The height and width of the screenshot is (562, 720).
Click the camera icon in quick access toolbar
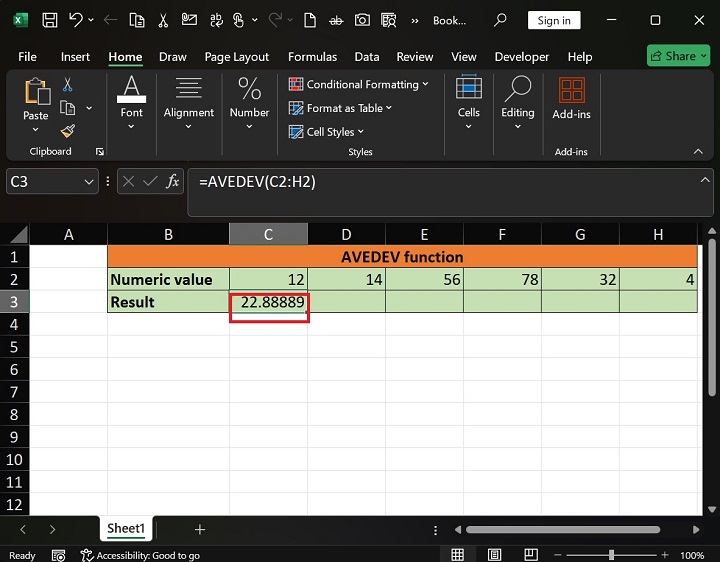(x=361, y=20)
